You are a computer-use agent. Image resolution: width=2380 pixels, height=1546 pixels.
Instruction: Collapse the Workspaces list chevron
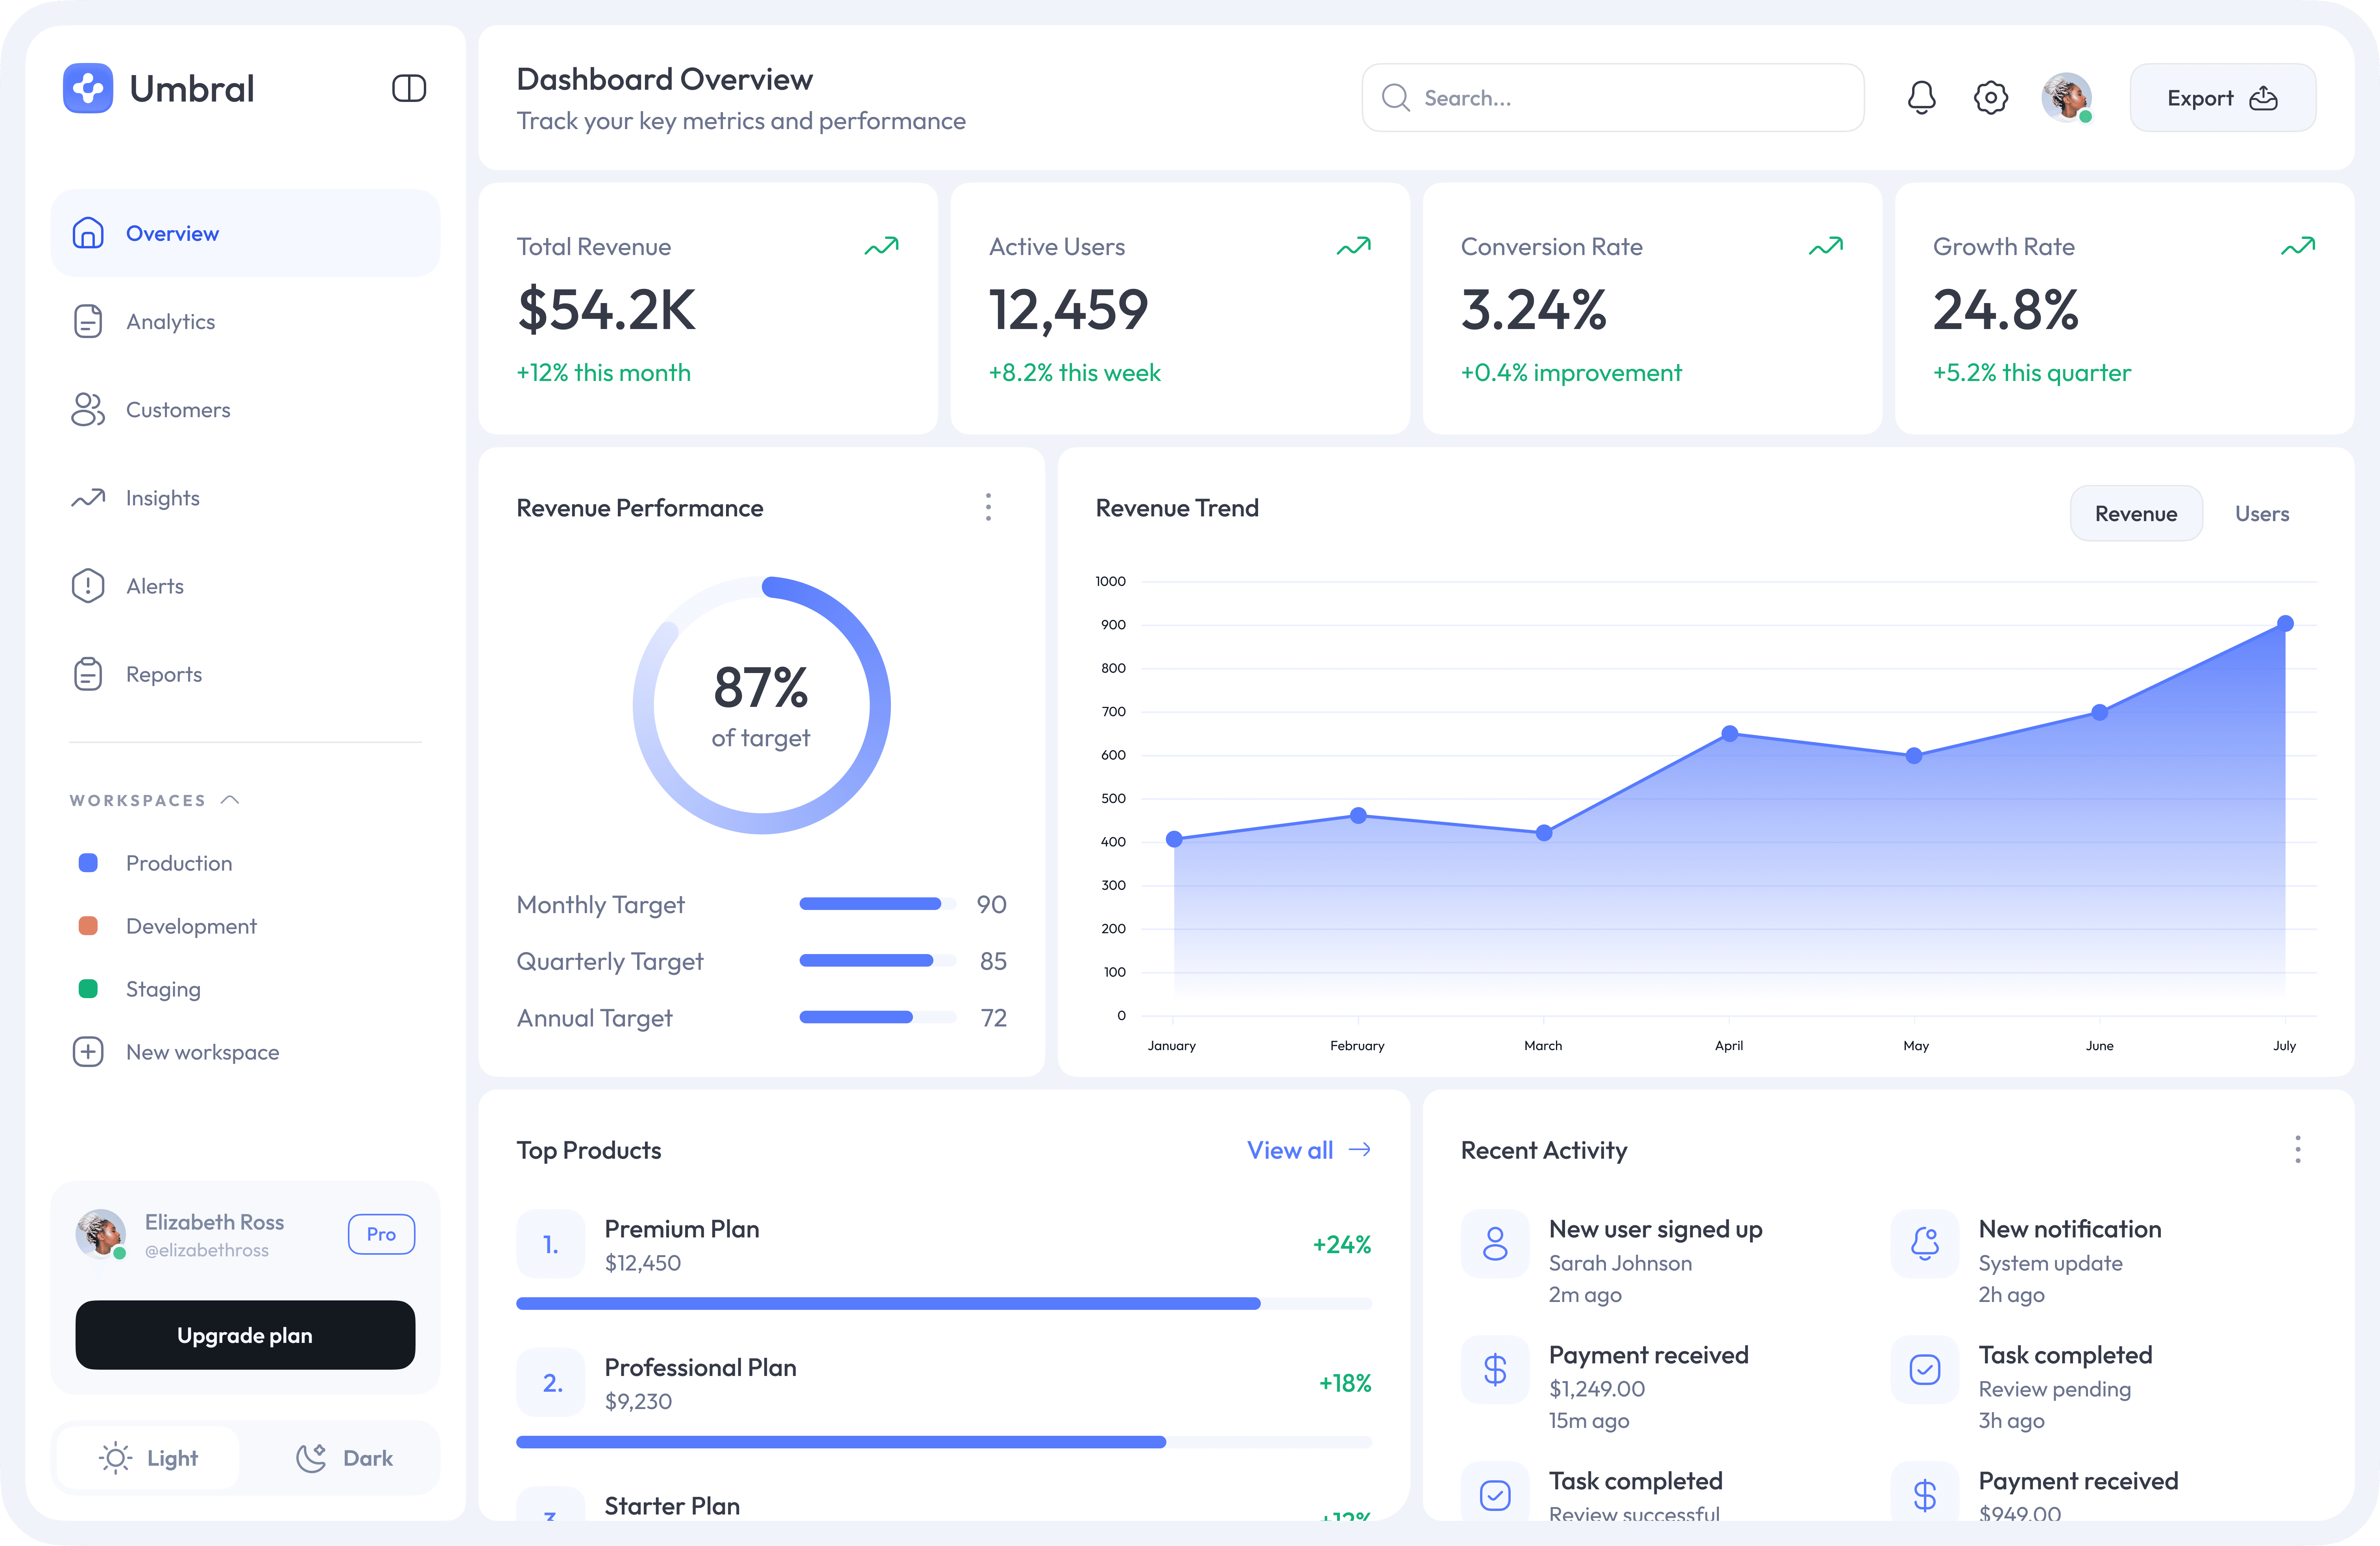point(230,800)
